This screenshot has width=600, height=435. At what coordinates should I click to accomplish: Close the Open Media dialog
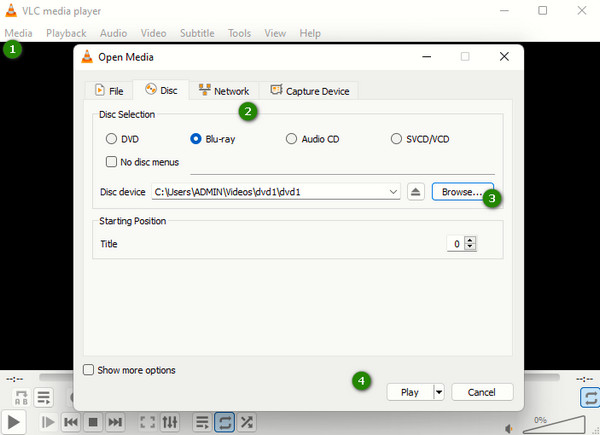504,57
